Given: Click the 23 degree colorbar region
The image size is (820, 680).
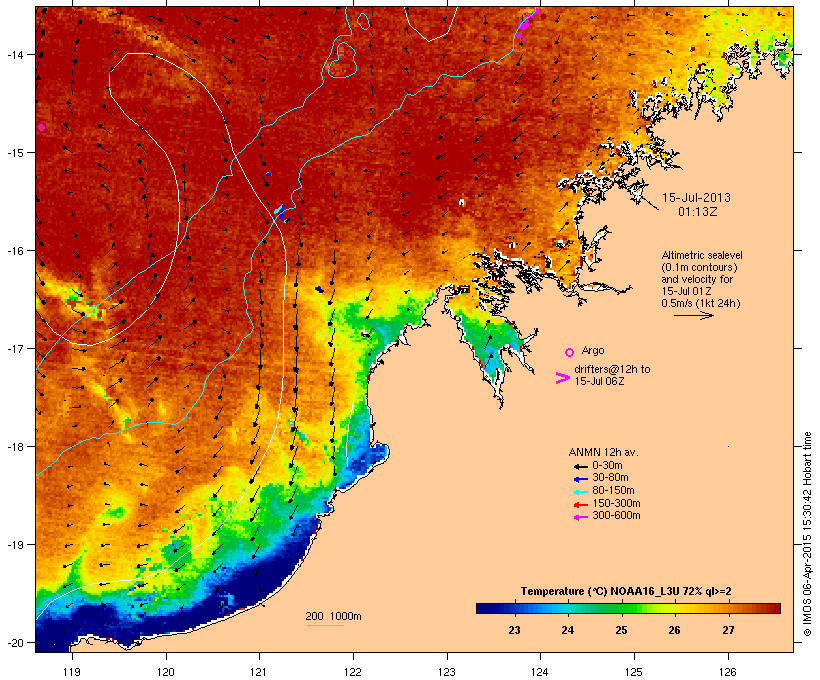Looking at the screenshot, I should click(514, 608).
